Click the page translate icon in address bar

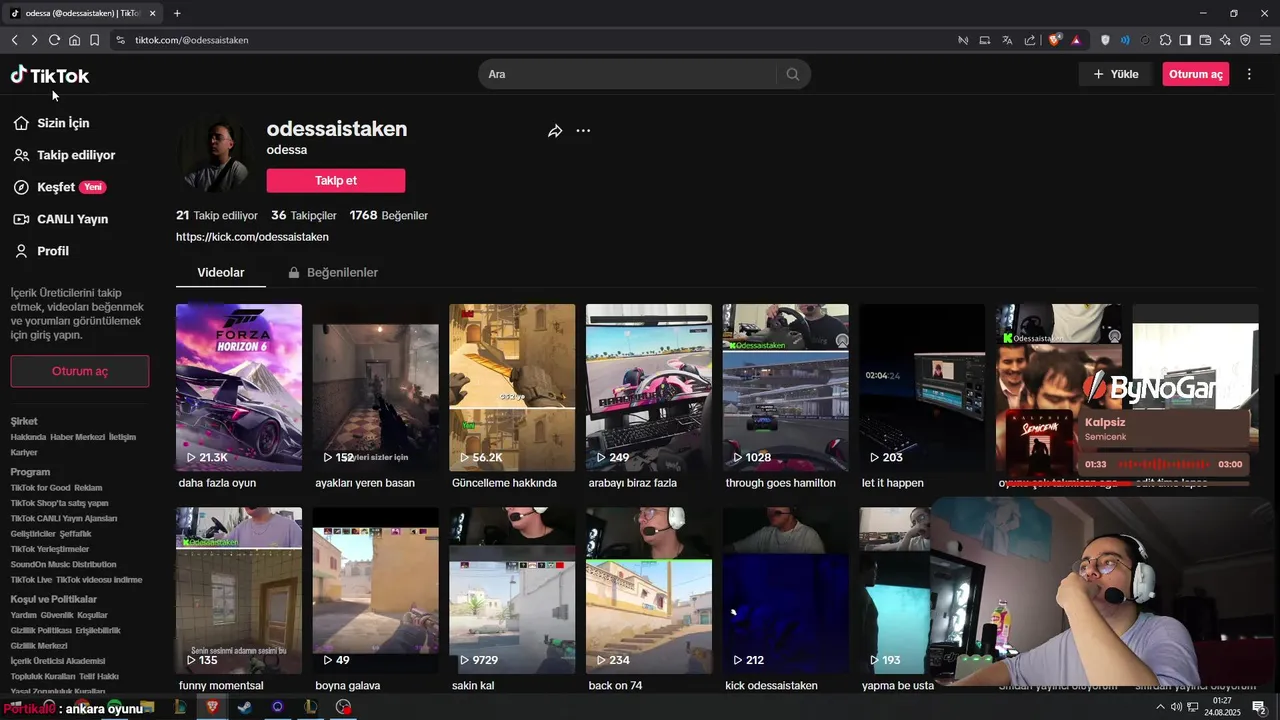[x=1007, y=40]
